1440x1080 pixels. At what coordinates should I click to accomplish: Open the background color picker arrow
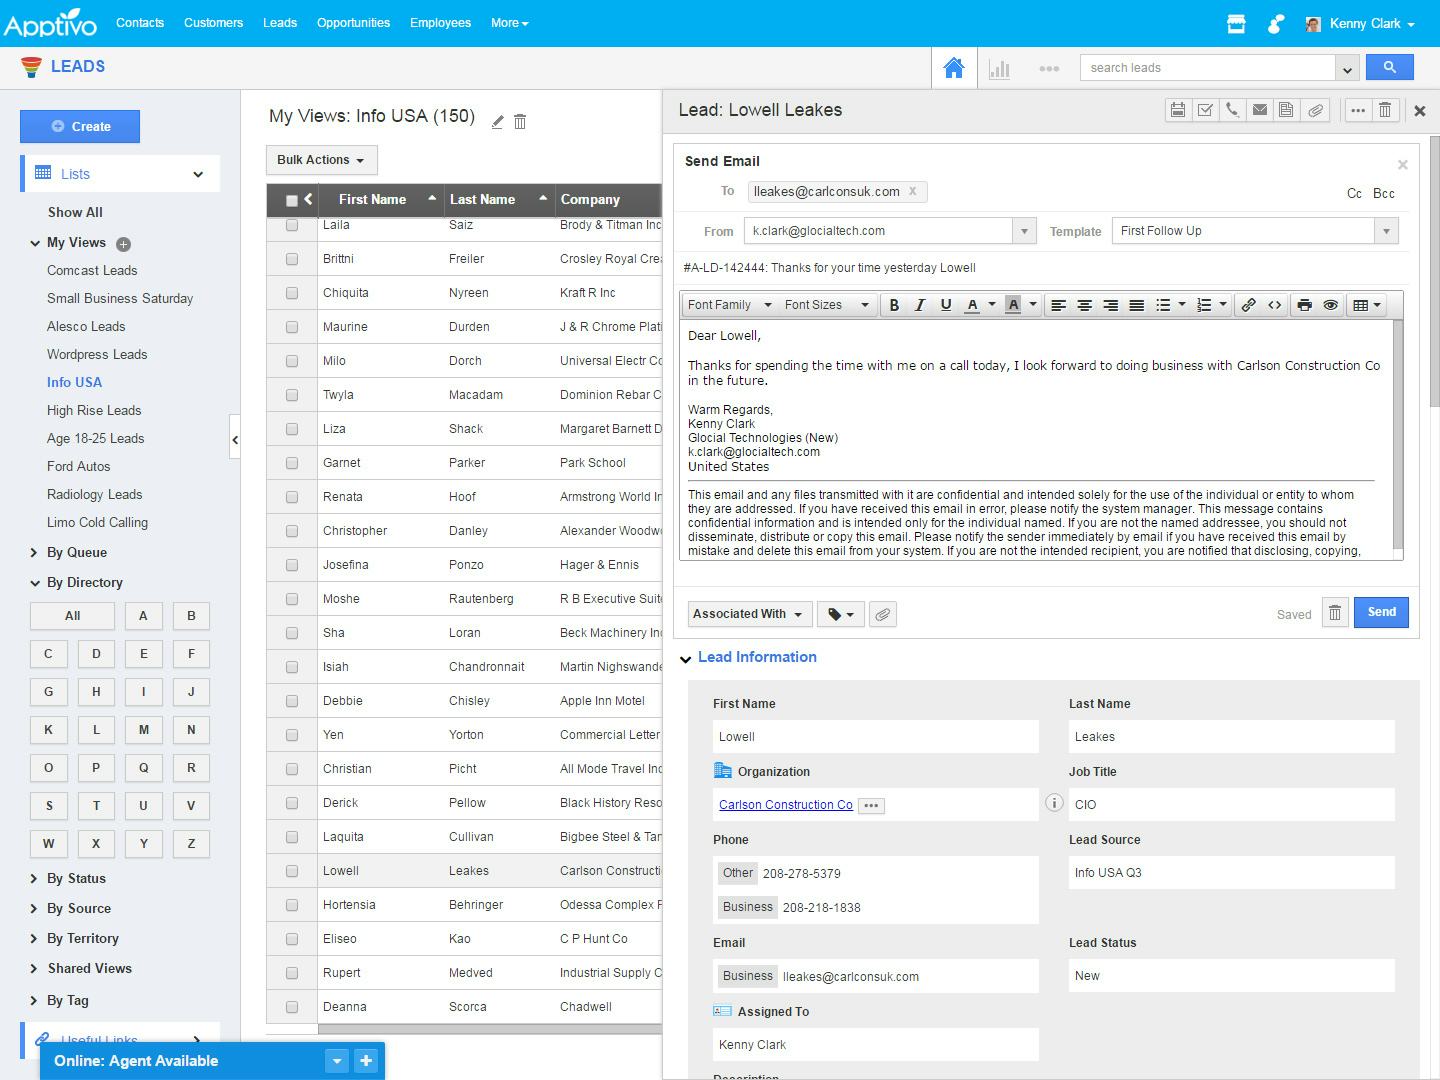click(x=1033, y=305)
